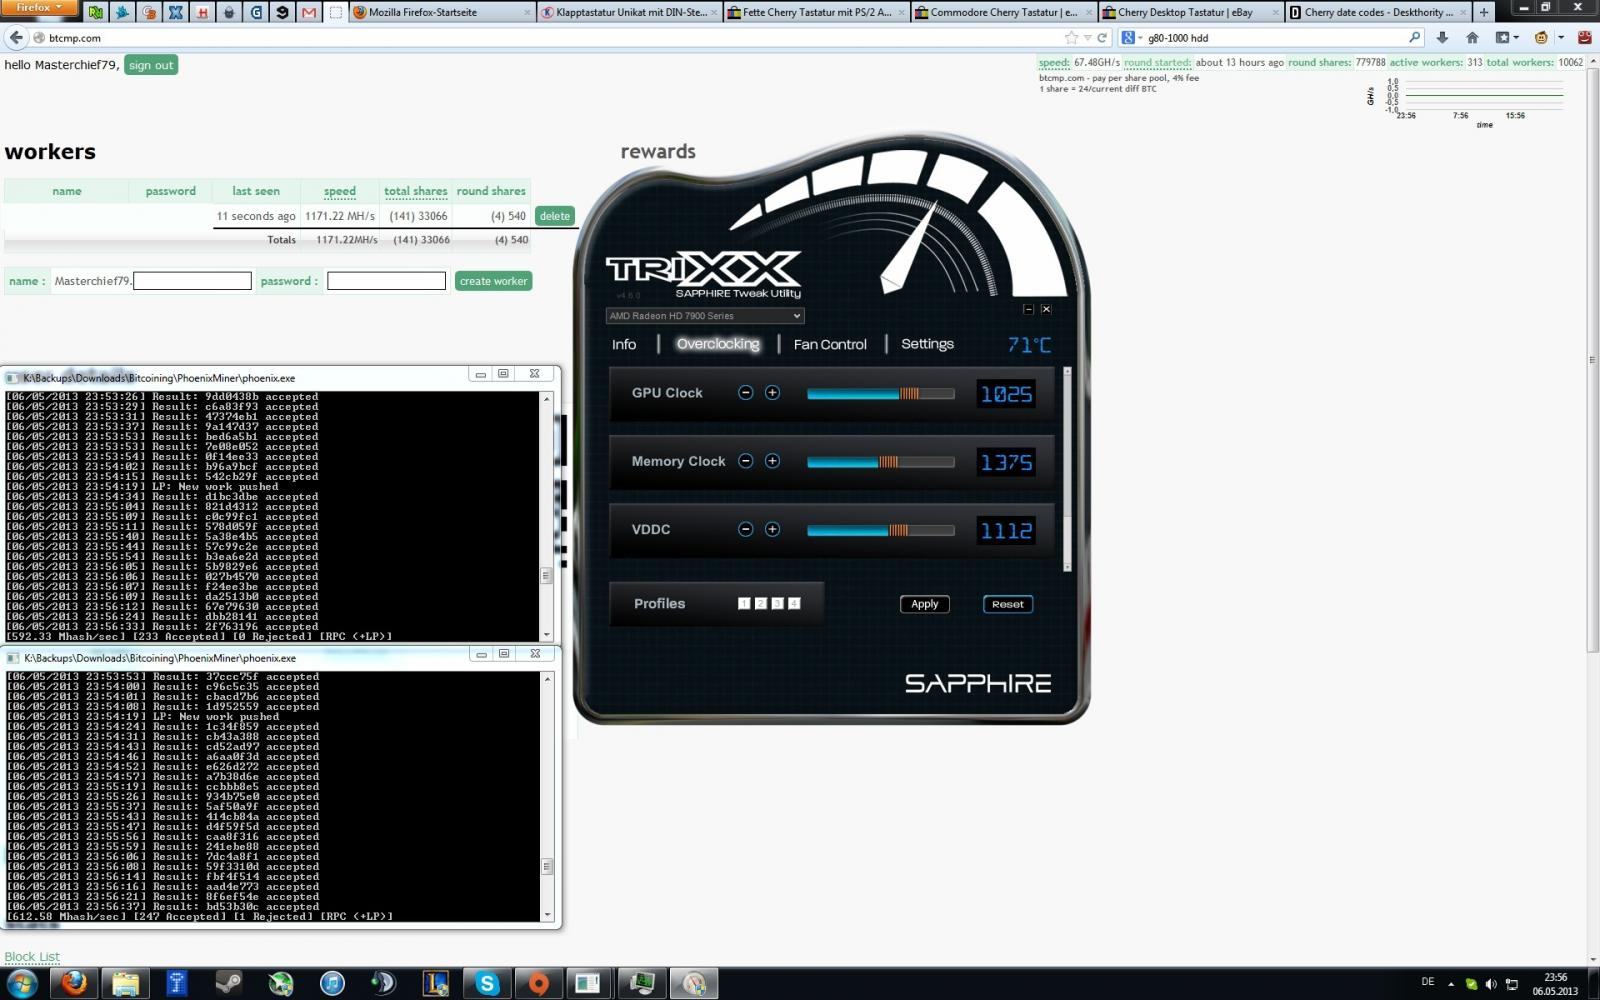Switch to Cherry date codes Deskthority tab
The width and height of the screenshot is (1600, 1000).
coord(1378,12)
